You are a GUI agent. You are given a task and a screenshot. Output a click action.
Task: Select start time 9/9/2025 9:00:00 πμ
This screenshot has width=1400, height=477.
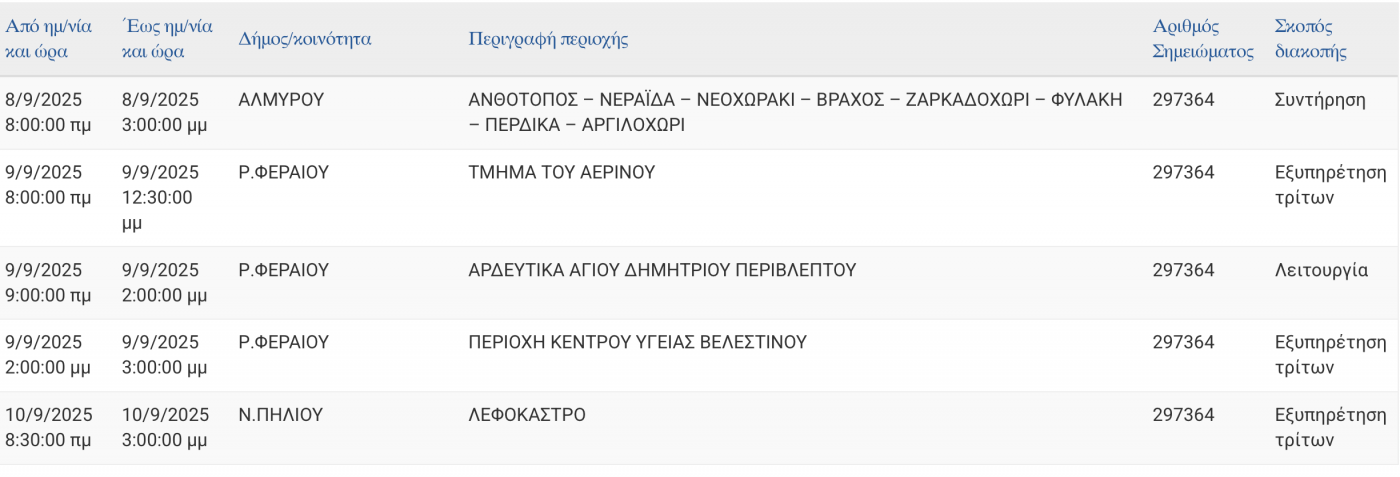point(48,282)
